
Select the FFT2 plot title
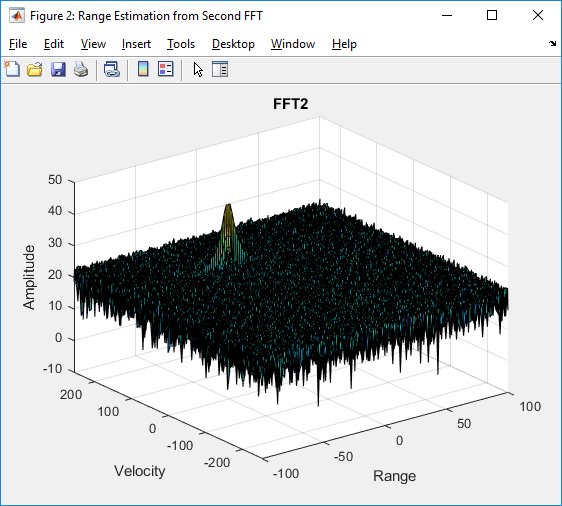(290, 104)
